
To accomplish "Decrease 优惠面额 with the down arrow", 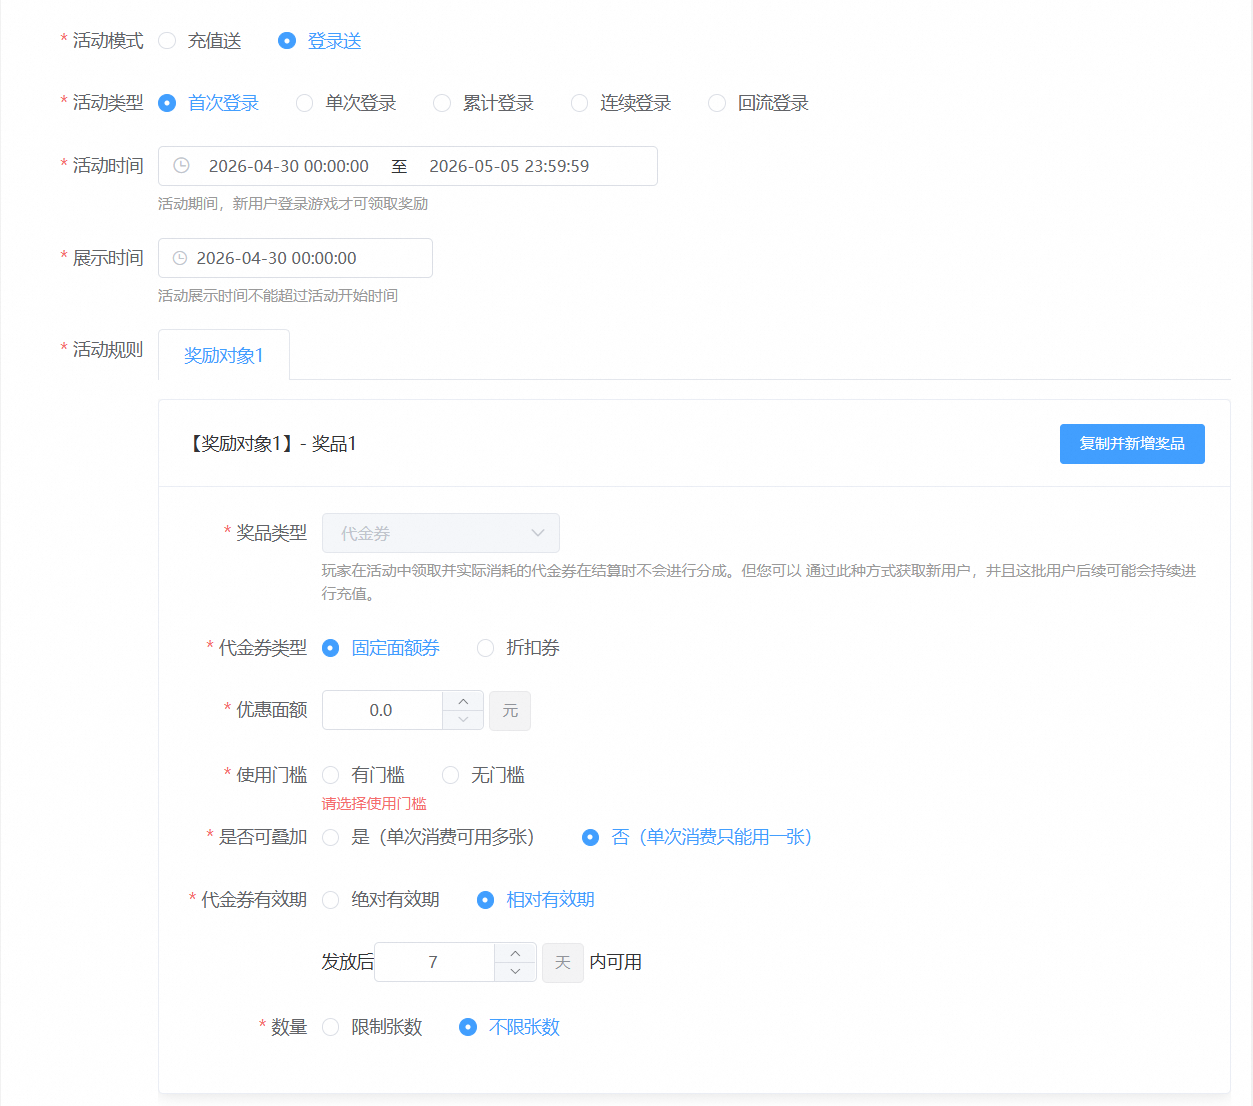I will pyautogui.click(x=463, y=720).
